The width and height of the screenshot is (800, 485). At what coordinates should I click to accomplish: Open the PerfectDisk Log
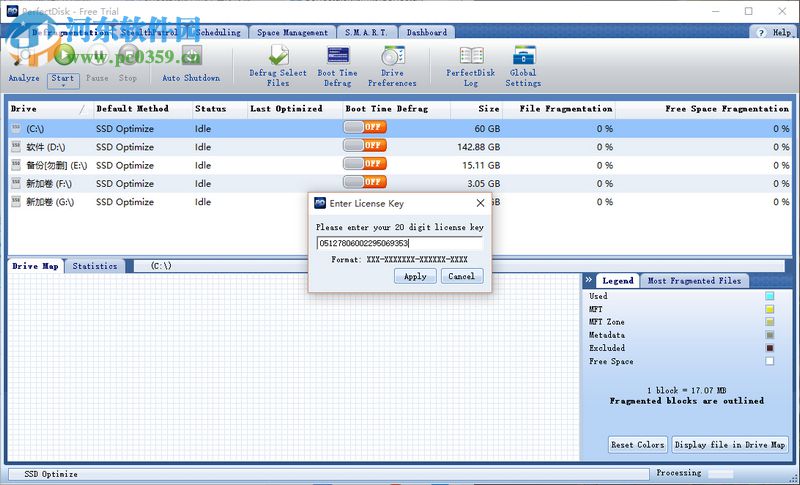click(471, 60)
